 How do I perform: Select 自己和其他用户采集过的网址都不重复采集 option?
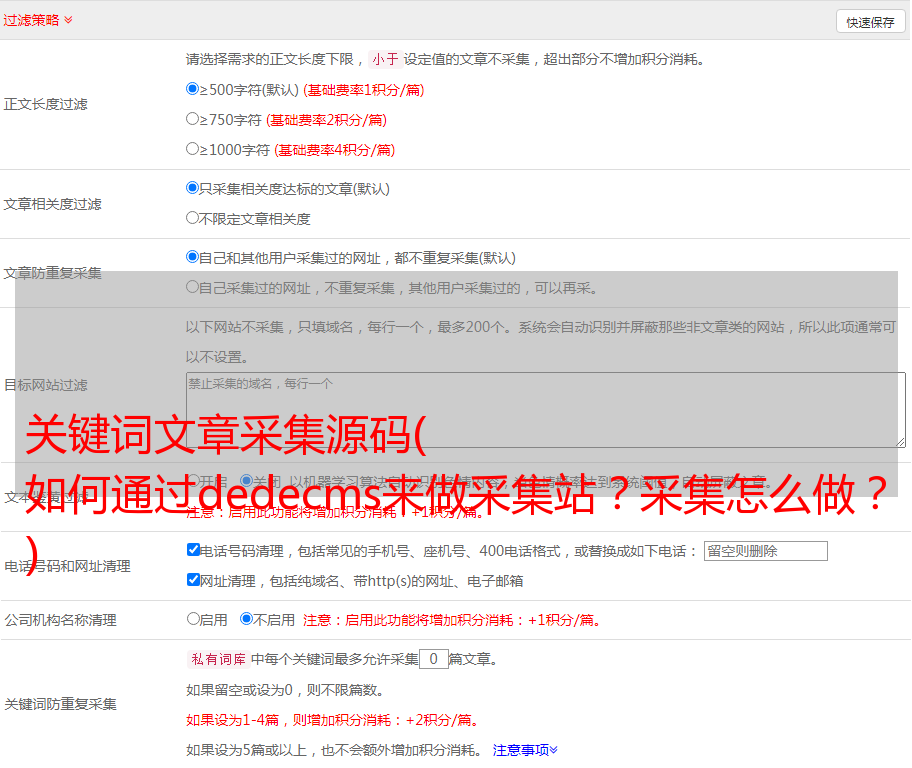click(x=193, y=257)
